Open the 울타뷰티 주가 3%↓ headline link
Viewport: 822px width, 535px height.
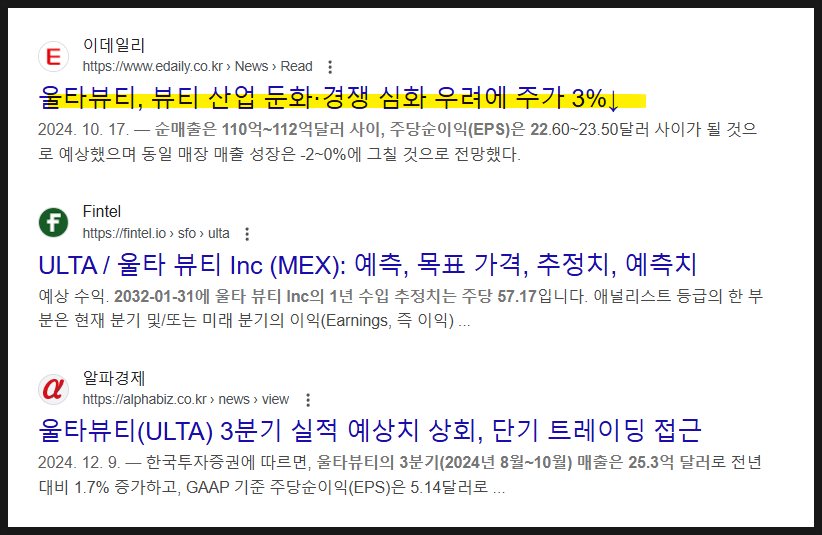(329, 99)
